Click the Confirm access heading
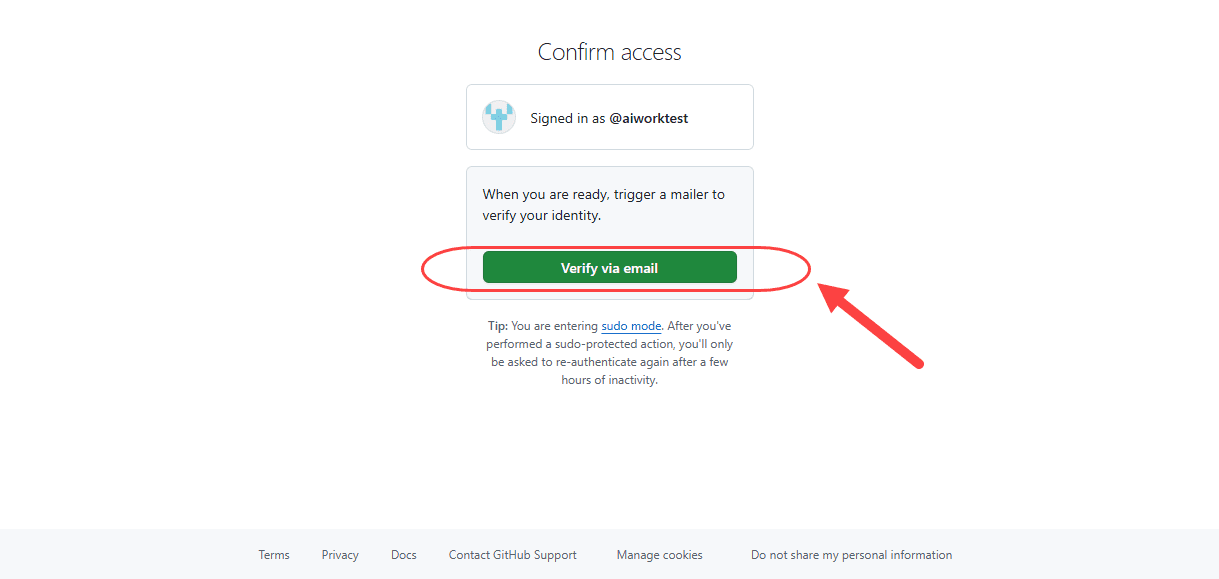The width and height of the screenshot is (1219, 579). click(x=610, y=52)
